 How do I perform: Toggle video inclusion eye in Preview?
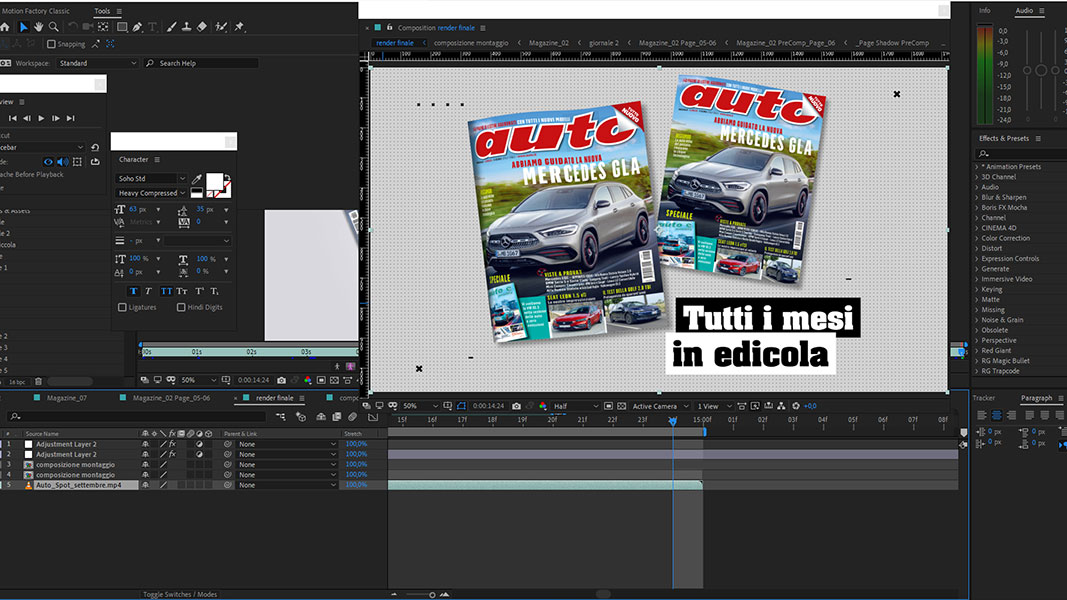(x=48, y=162)
